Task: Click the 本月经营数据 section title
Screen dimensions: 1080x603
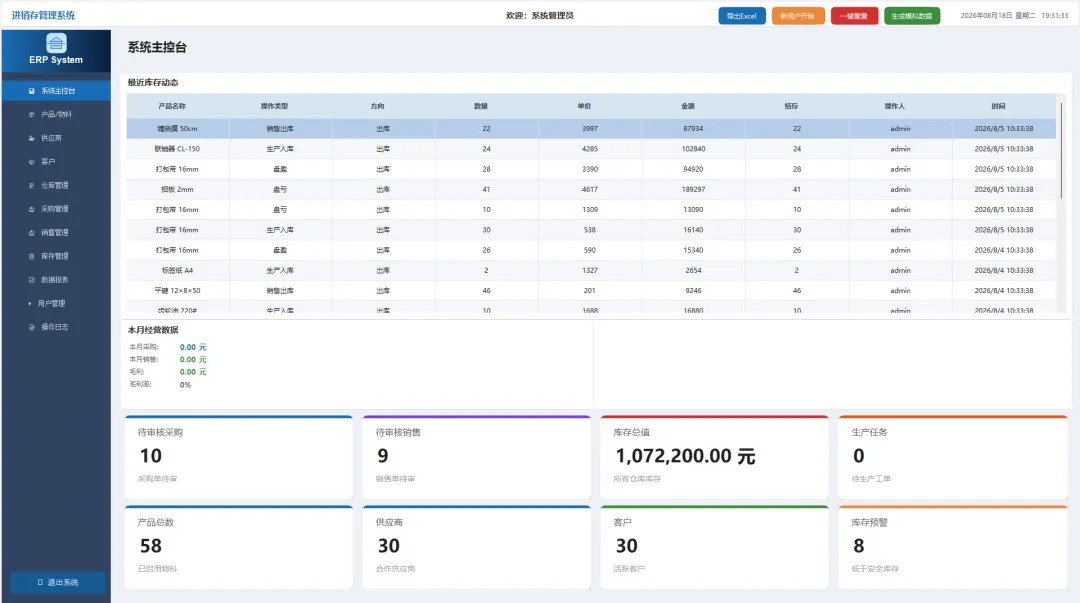Action: click(x=153, y=330)
